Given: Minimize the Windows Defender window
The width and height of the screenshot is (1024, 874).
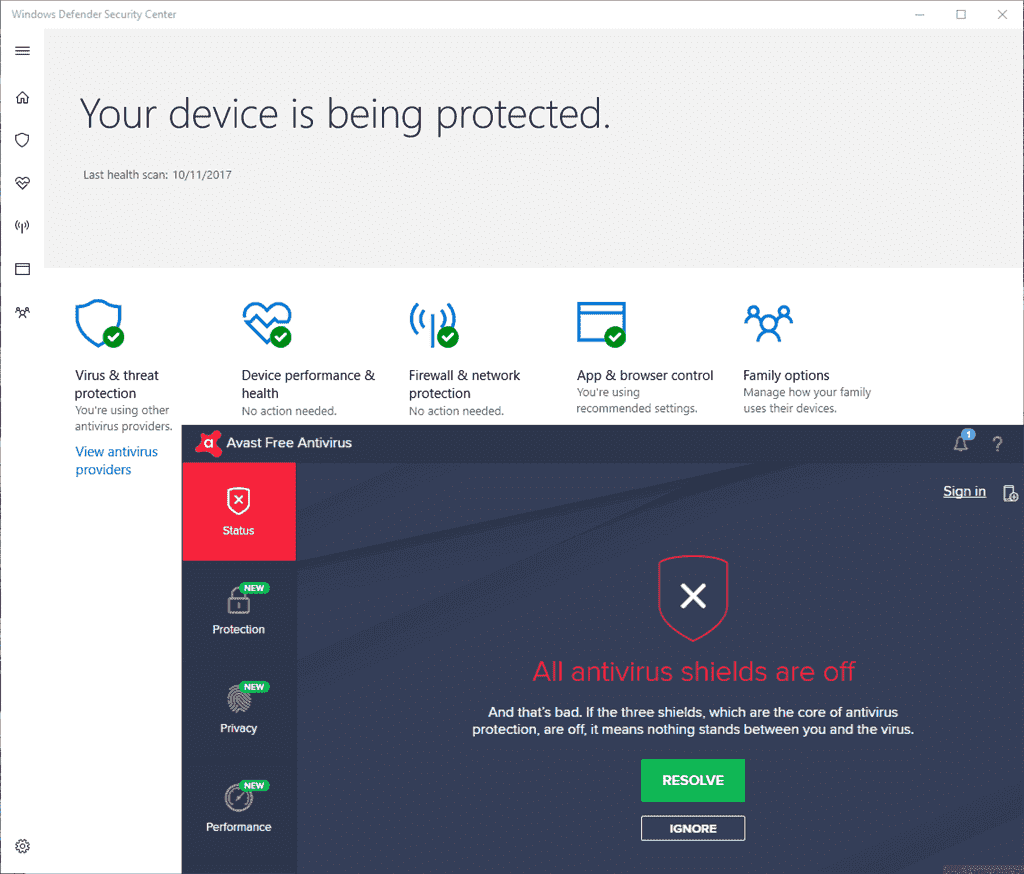Looking at the screenshot, I should pos(920,14).
